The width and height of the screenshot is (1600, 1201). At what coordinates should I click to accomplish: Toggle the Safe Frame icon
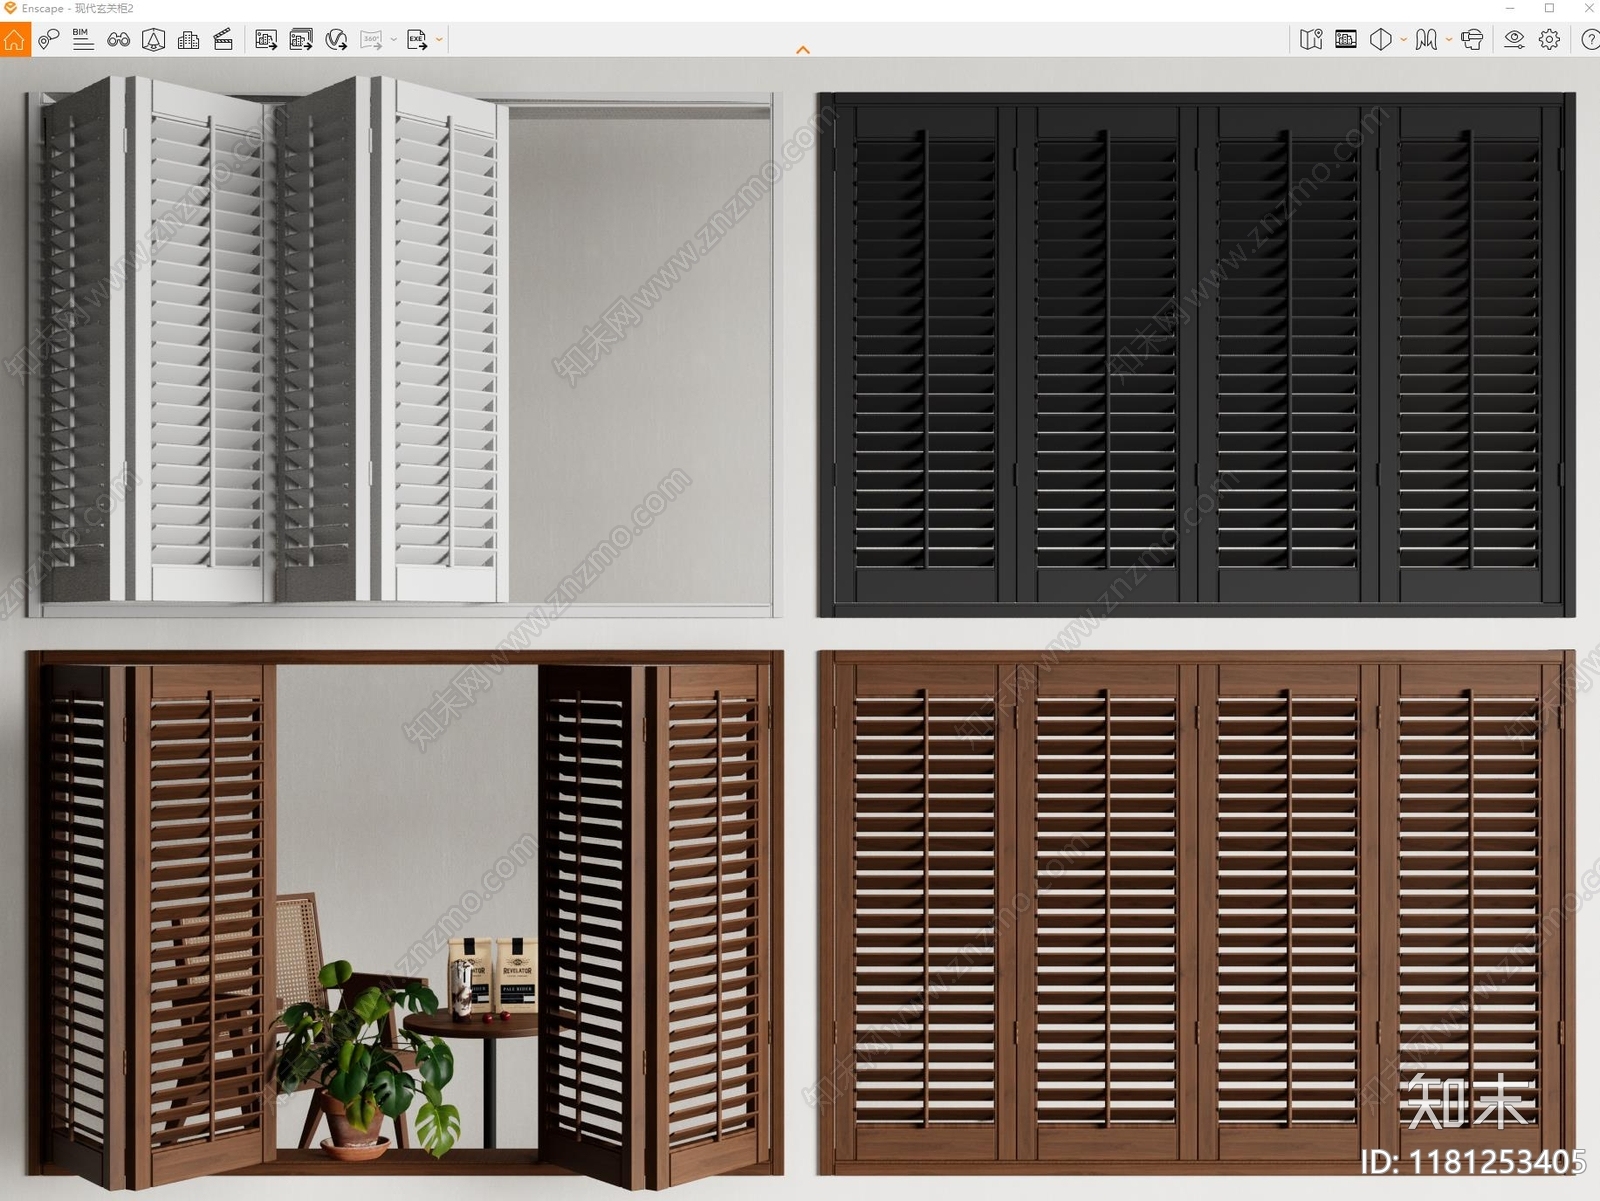[x=154, y=40]
